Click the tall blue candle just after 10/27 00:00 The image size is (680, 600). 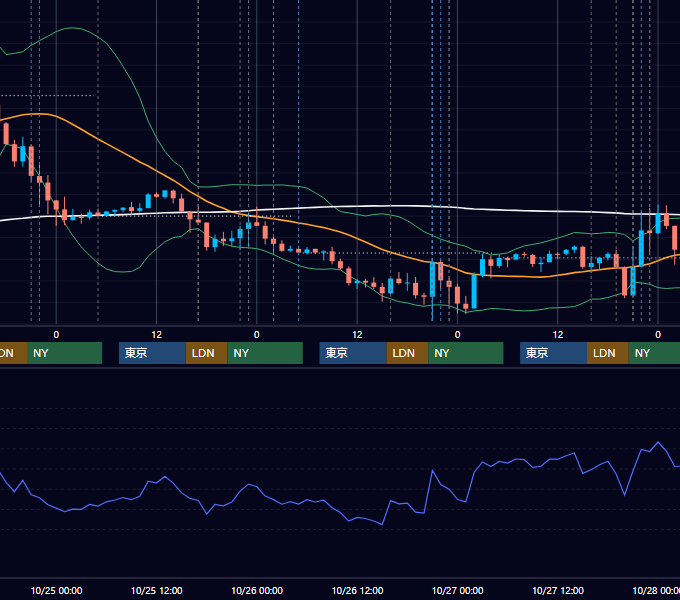(474, 291)
